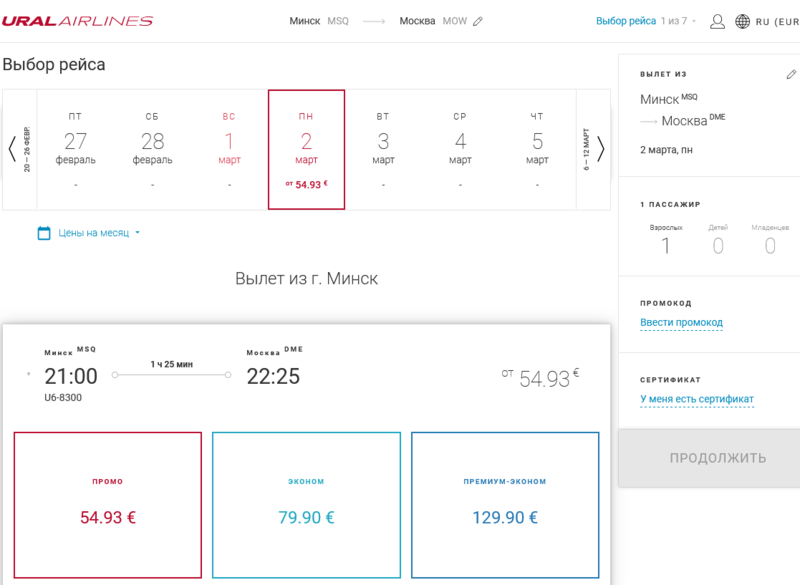Edit route with pencil icon beside Москва MOW

click(478, 21)
